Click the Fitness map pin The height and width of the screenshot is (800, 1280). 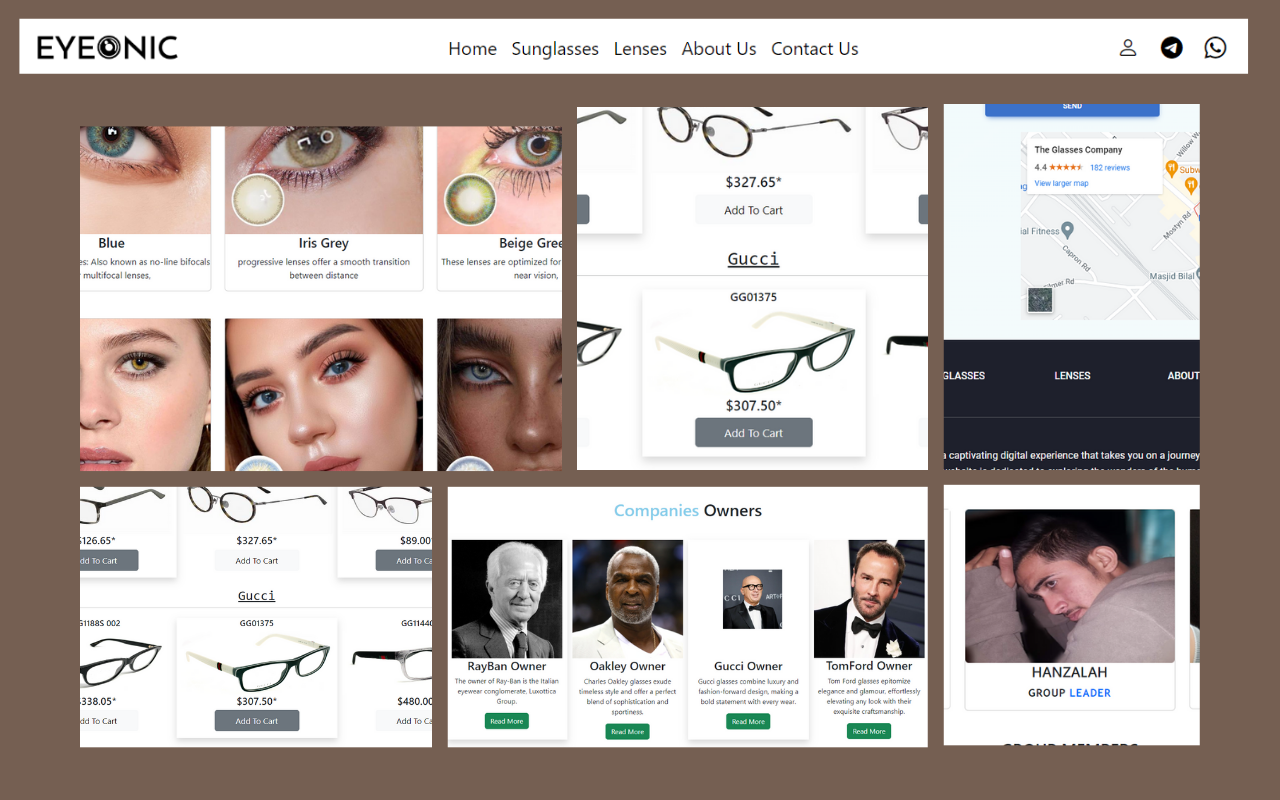tap(1067, 230)
